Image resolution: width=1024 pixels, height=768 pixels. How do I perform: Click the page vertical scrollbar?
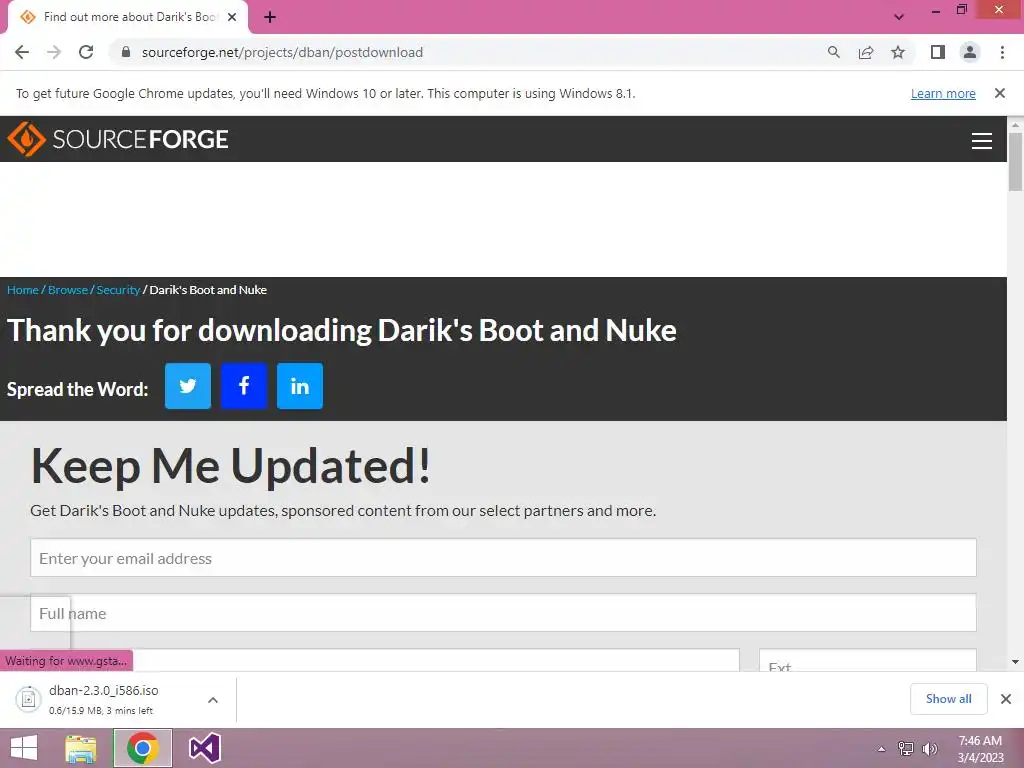pos(1015,162)
